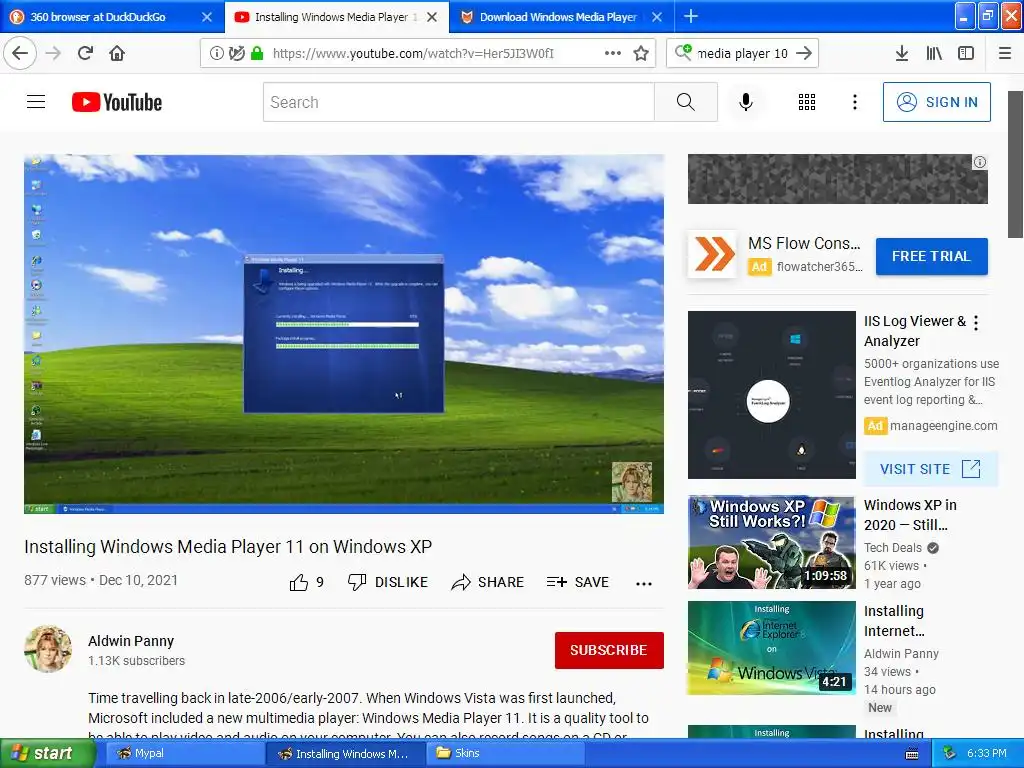Screen dimensions: 1024x768
Task: Open Installing Internet Explorer video thumbnail
Action: pos(771,648)
